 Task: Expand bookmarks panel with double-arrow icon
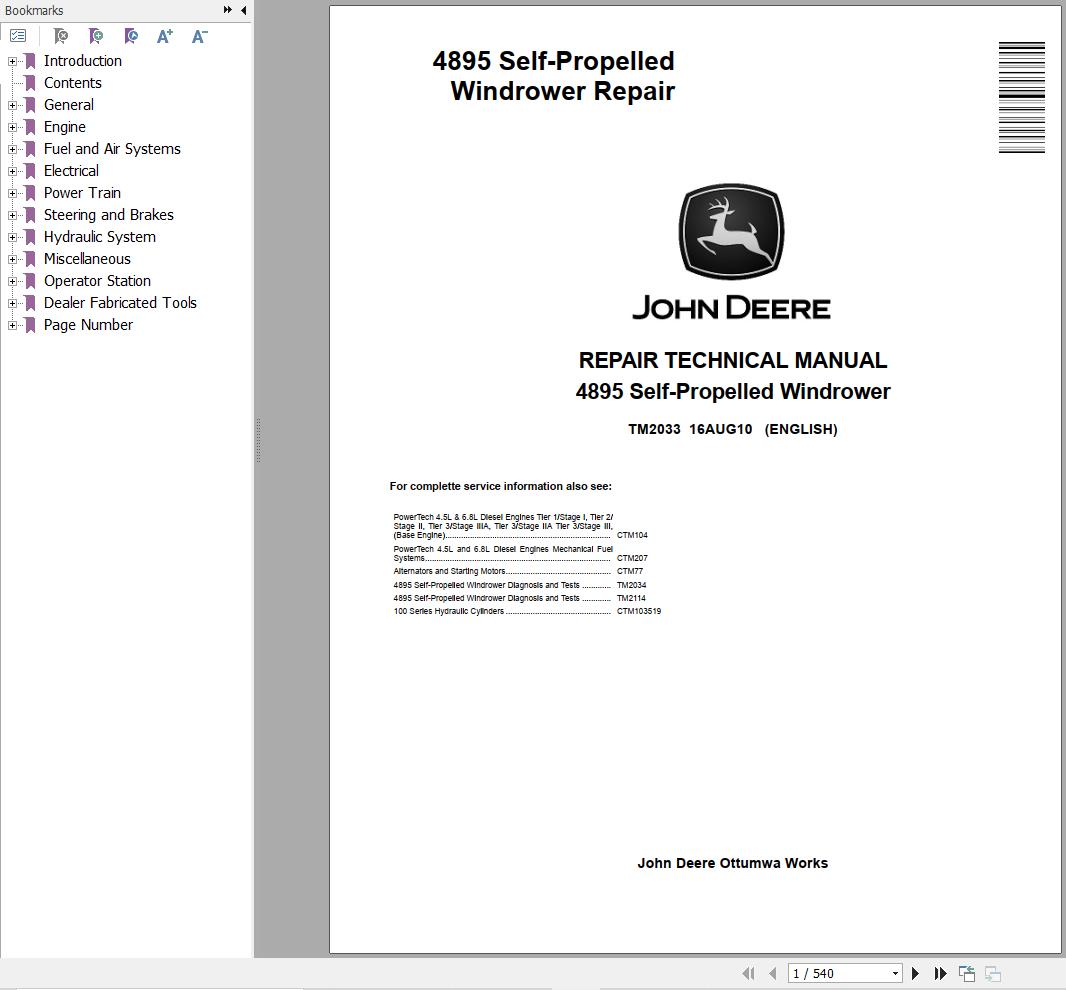point(227,10)
